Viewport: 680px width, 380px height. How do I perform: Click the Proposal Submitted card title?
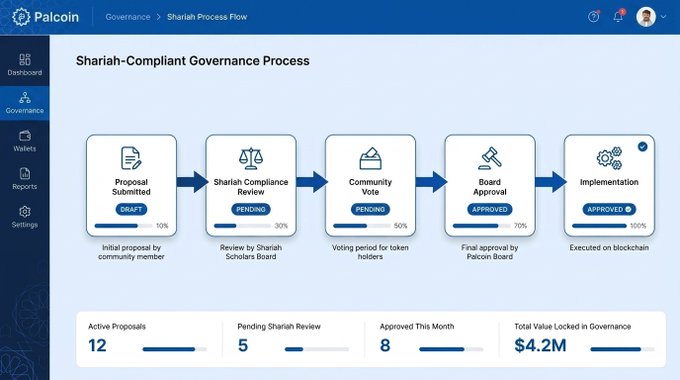pyautogui.click(x=131, y=187)
